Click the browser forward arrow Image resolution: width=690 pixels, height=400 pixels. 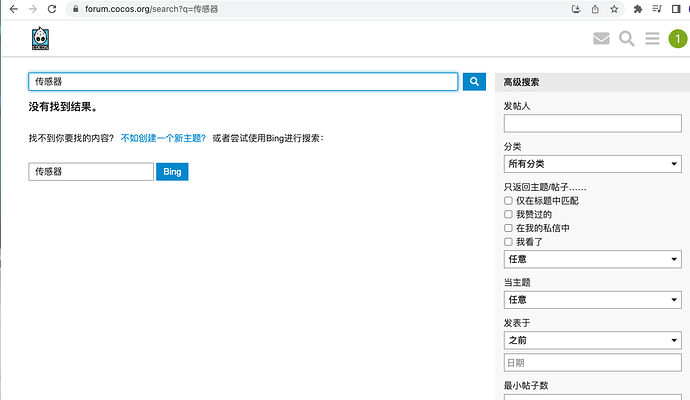click(33, 9)
